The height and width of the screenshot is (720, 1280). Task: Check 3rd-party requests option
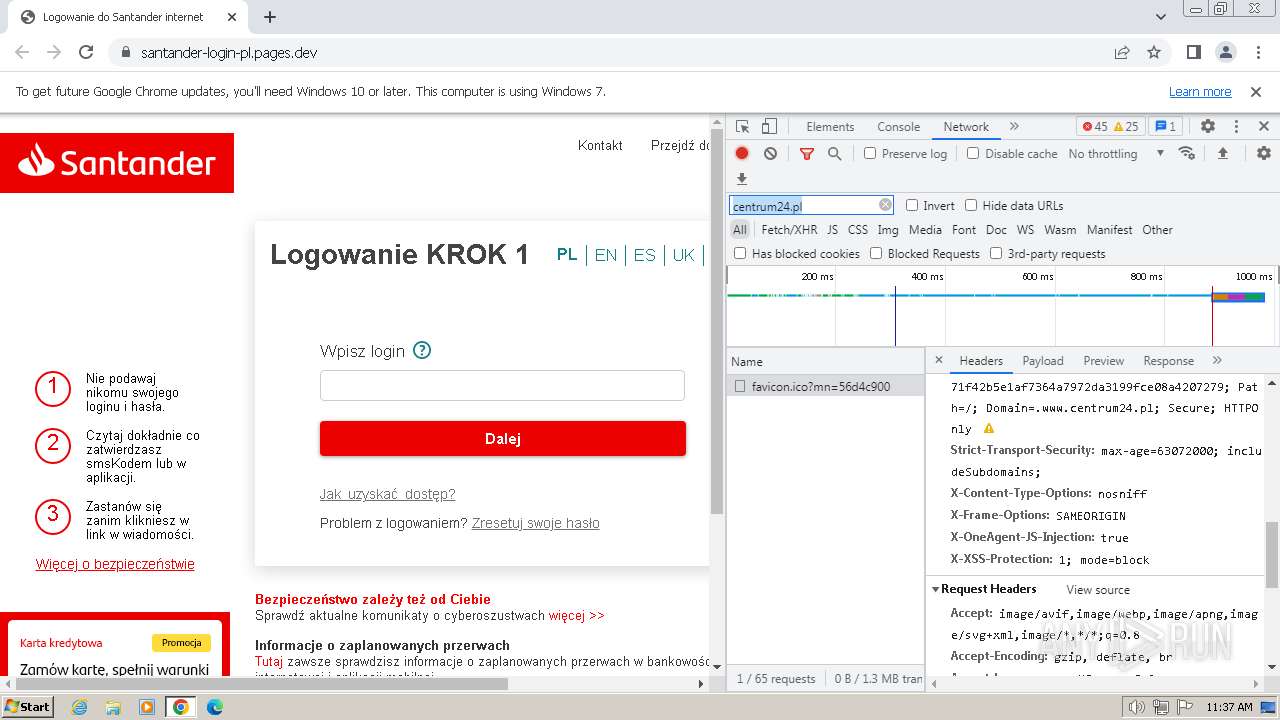coord(996,253)
